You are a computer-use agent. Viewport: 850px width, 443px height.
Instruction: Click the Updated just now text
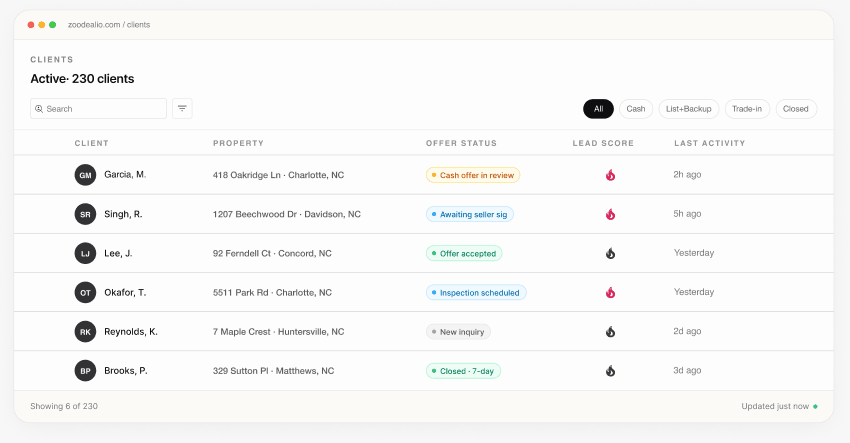(775, 406)
